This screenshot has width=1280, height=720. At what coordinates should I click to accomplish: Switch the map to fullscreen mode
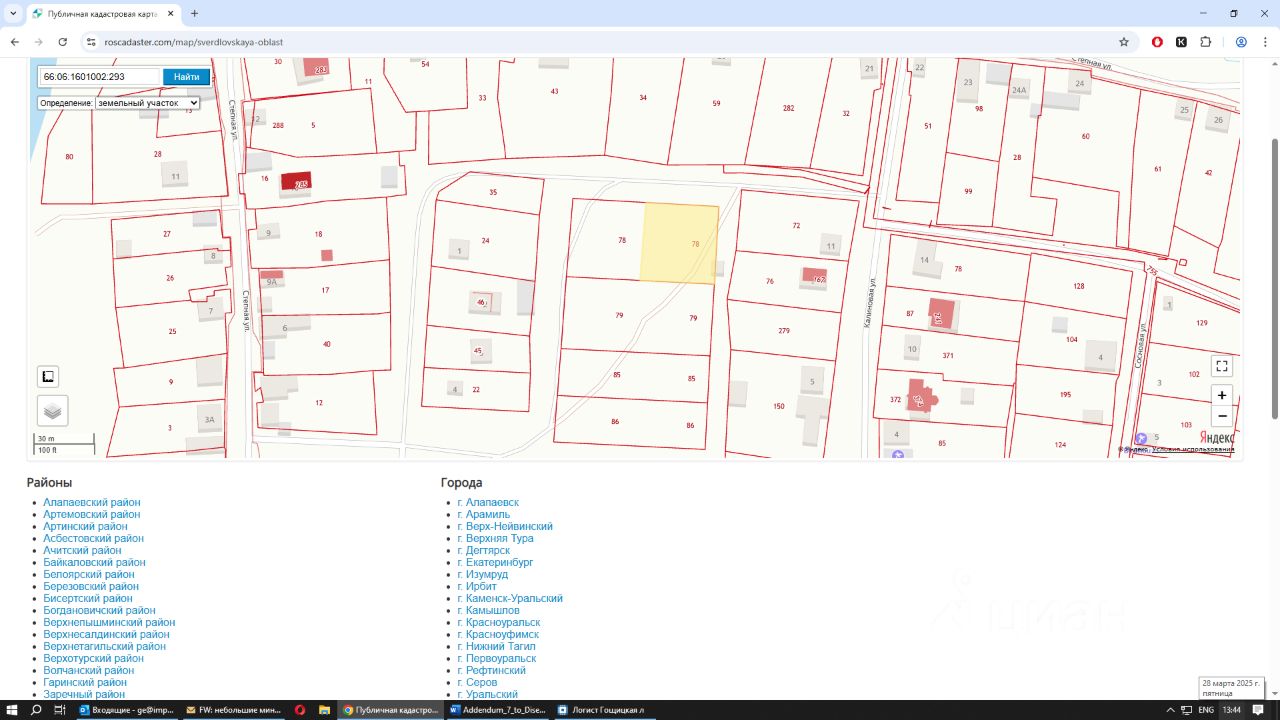(1221, 366)
